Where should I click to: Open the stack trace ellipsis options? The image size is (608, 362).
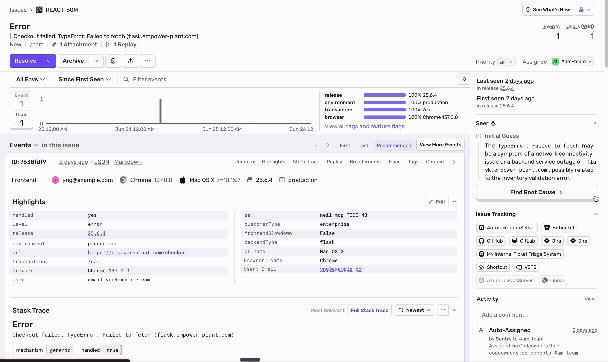pyautogui.click(x=443, y=310)
